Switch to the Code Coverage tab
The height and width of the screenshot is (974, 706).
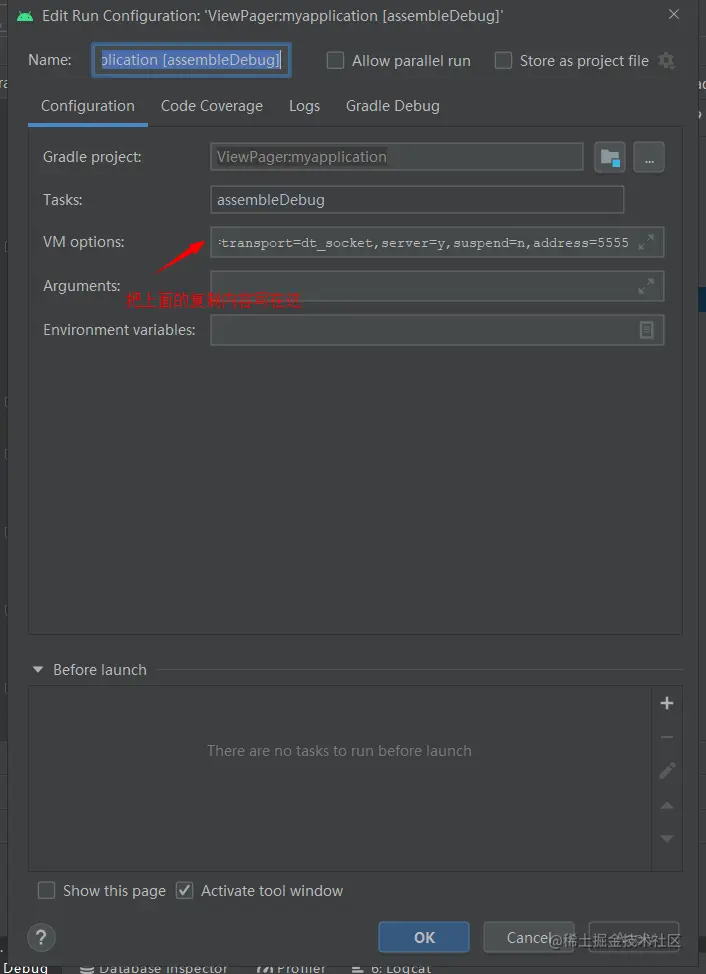[212, 106]
